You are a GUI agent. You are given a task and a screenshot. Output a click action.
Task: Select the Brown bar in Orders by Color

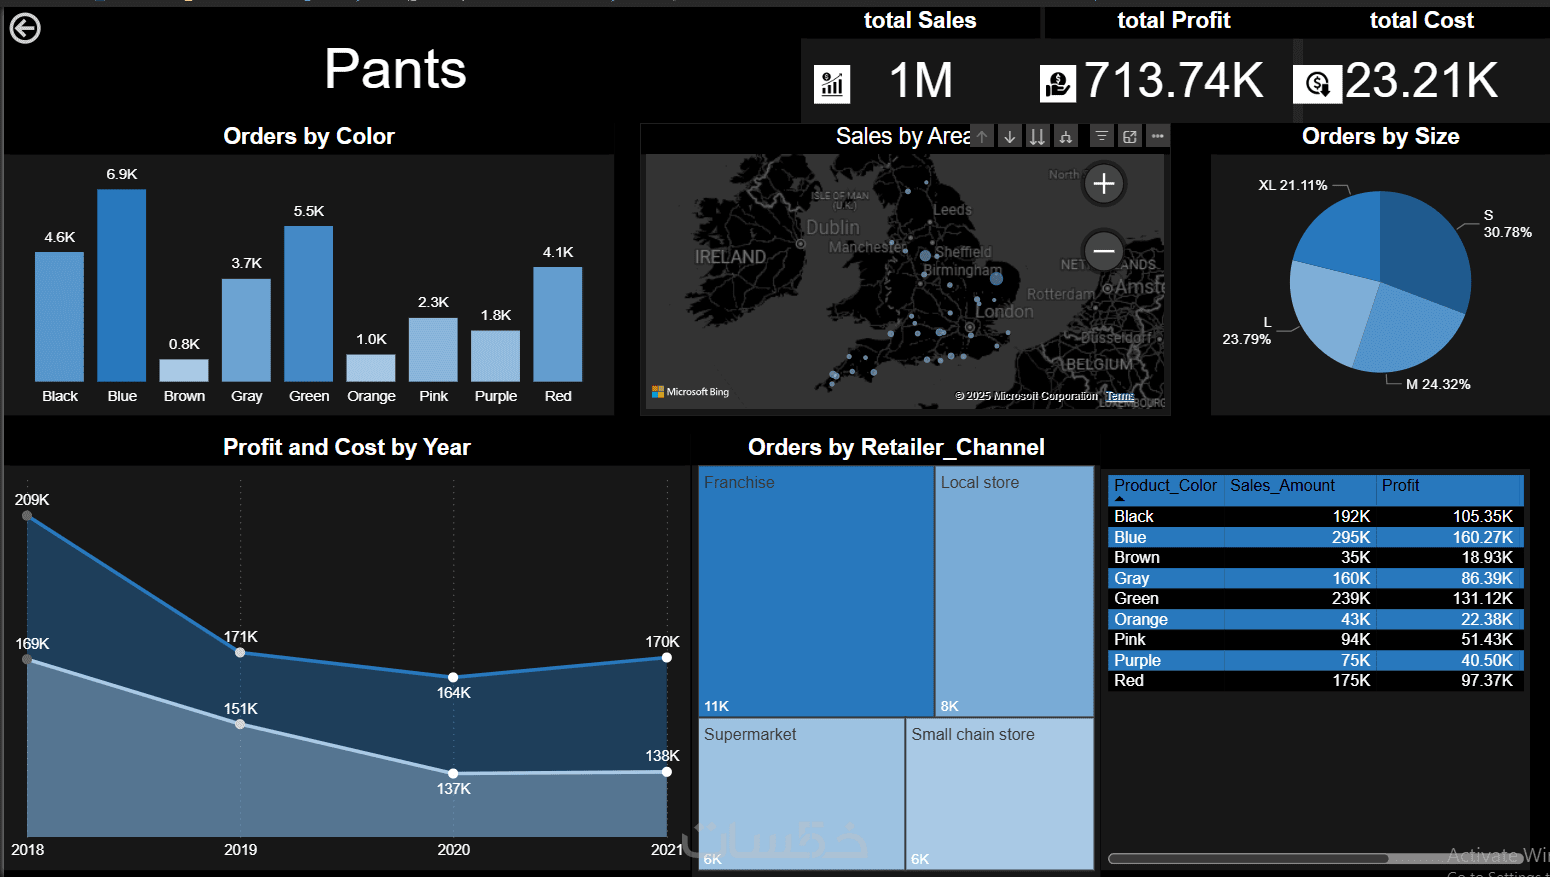(184, 370)
